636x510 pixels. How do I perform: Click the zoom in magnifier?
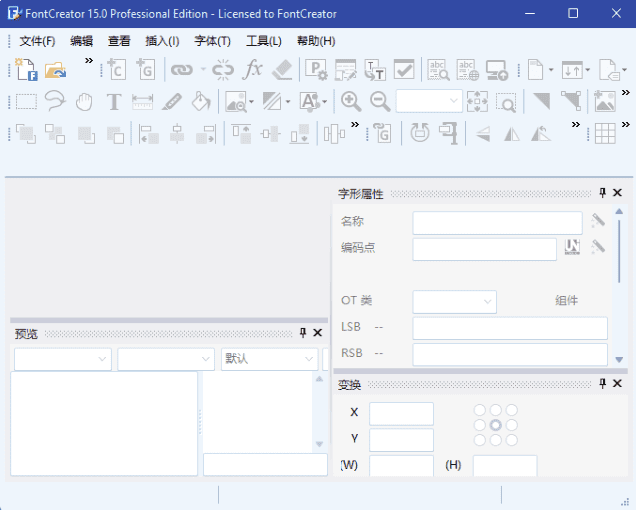(x=351, y=101)
